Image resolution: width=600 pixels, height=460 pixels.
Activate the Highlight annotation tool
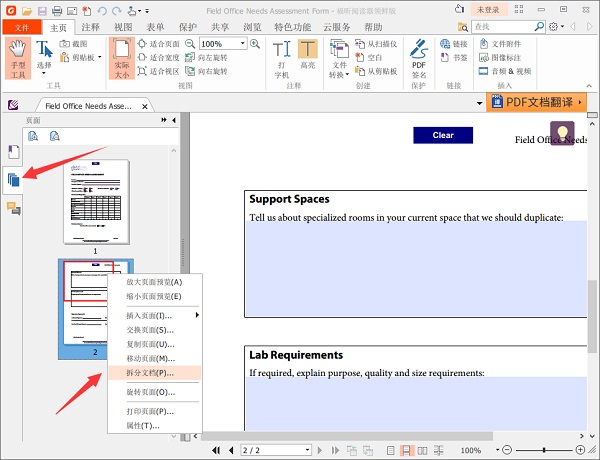pos(308,58)
